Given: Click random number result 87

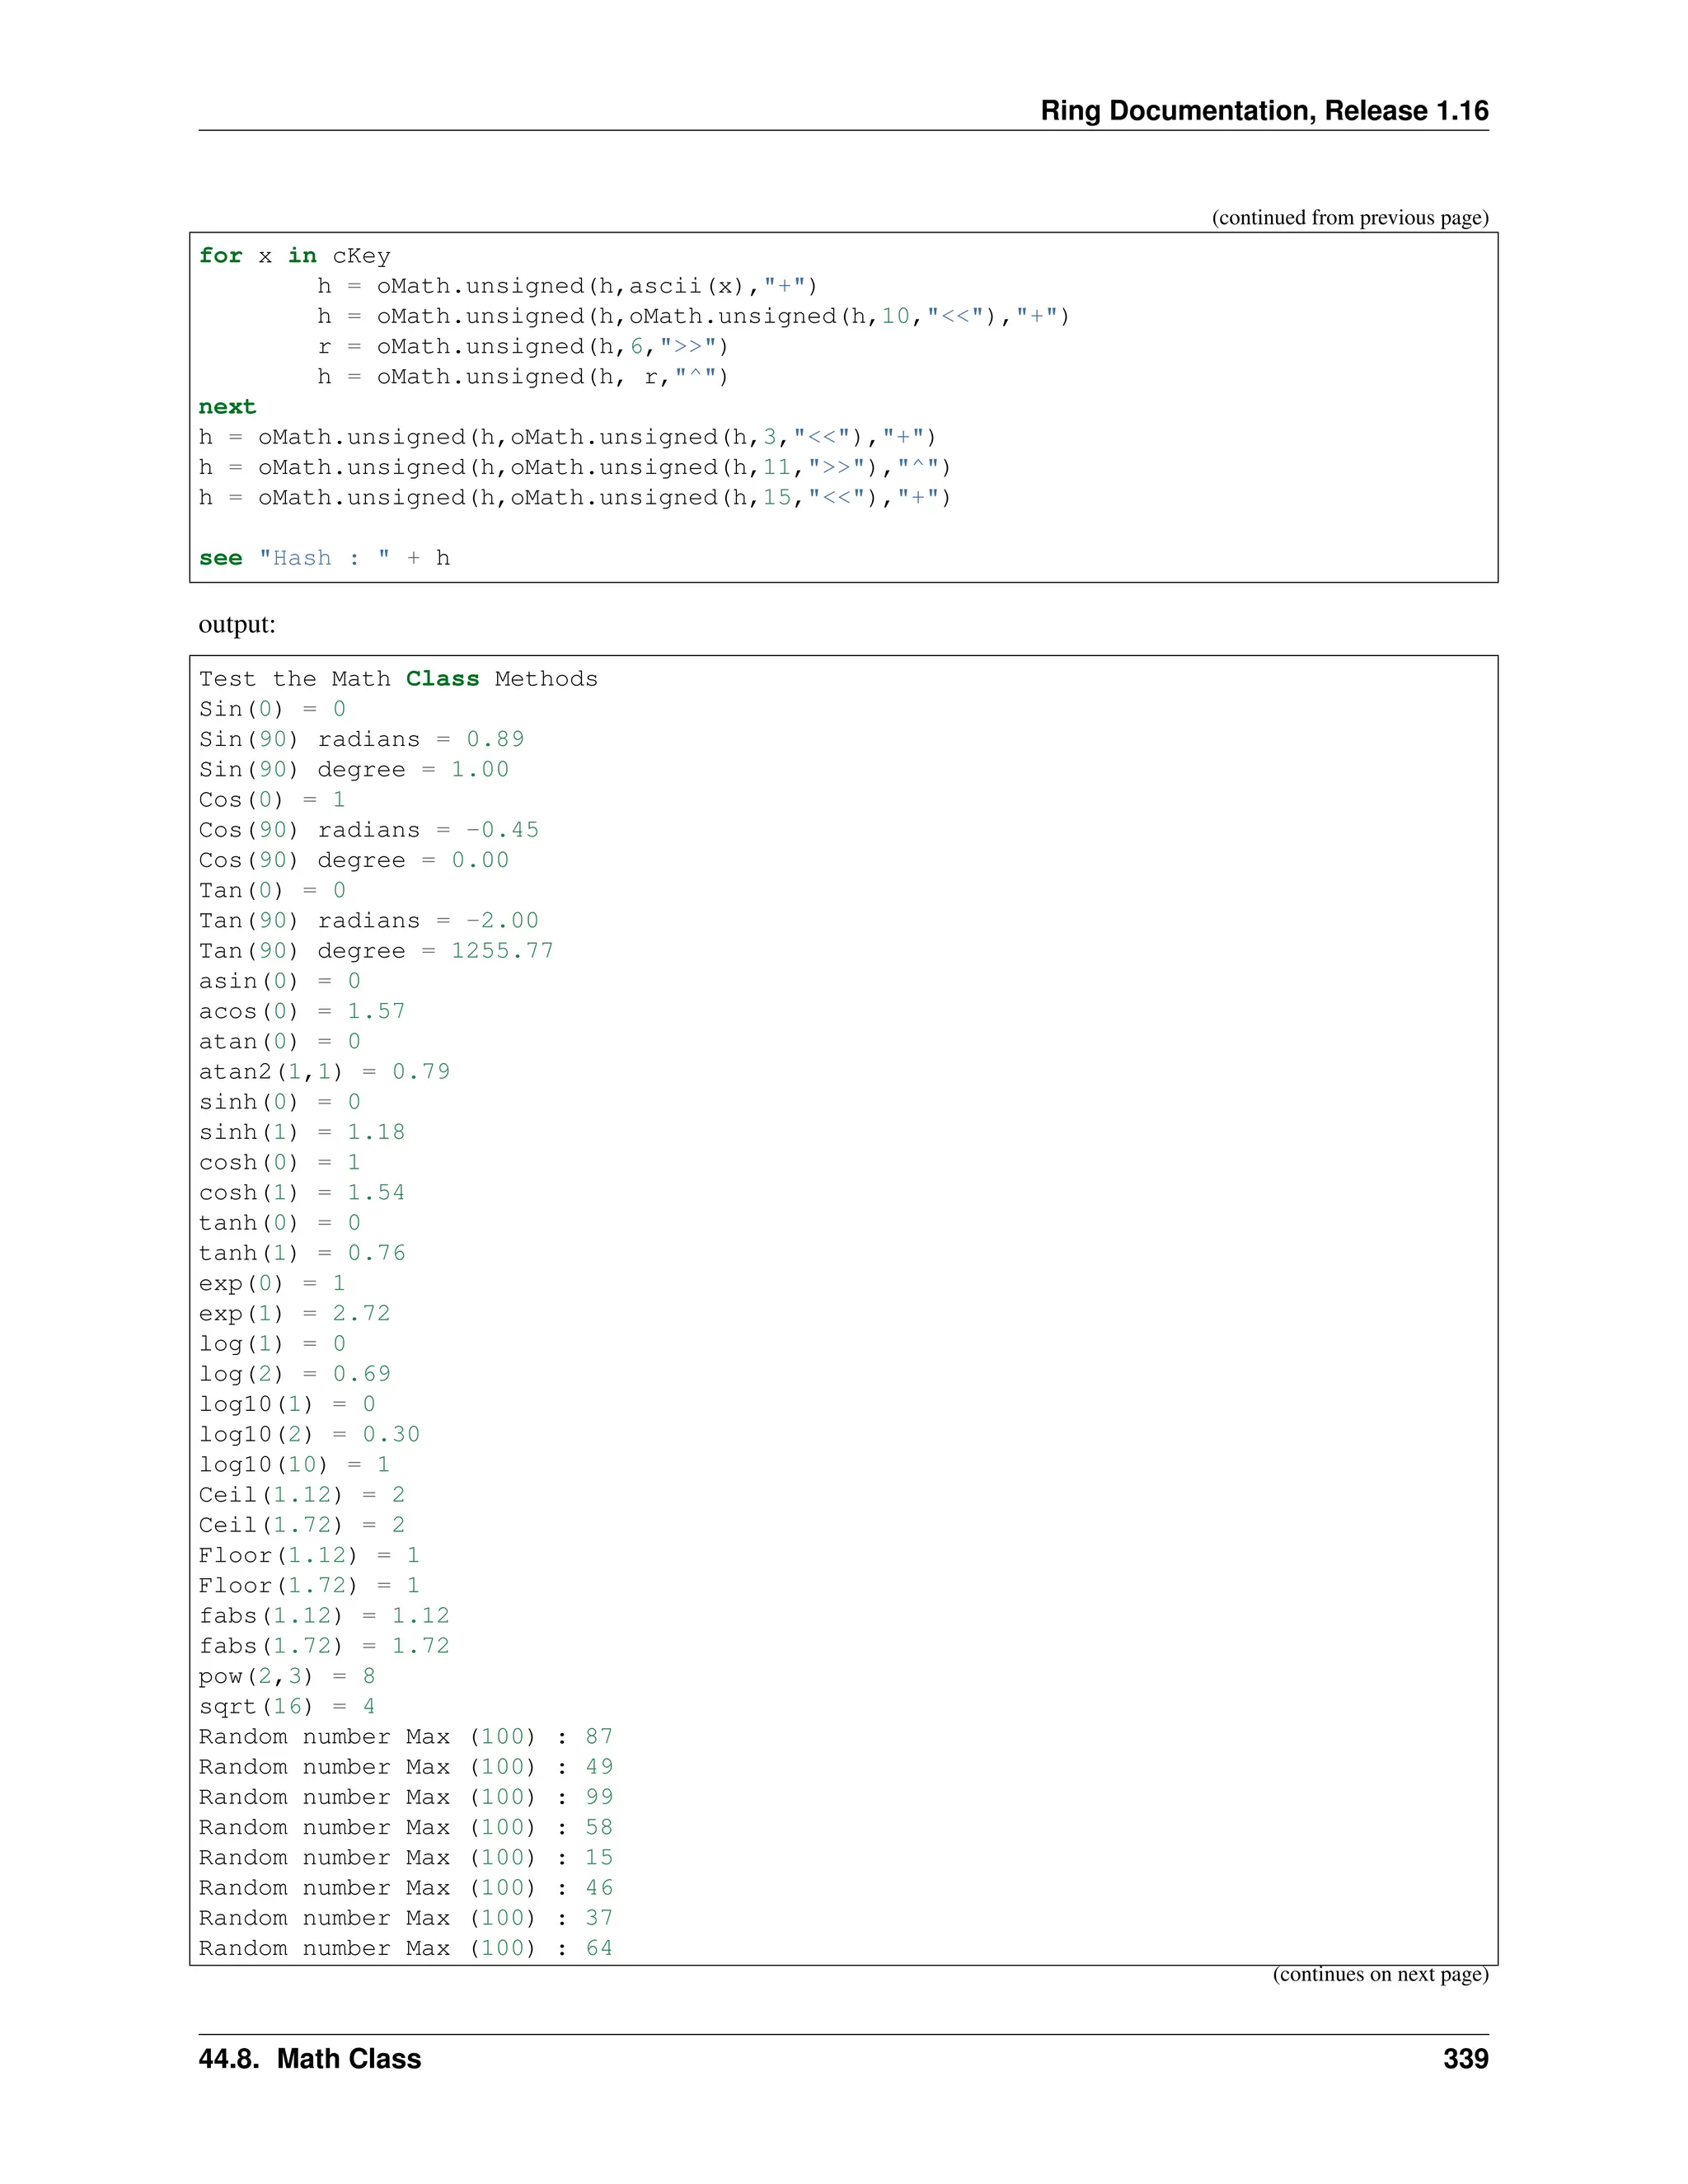Looking at the screenshot, I should [x=599, y=1737].
